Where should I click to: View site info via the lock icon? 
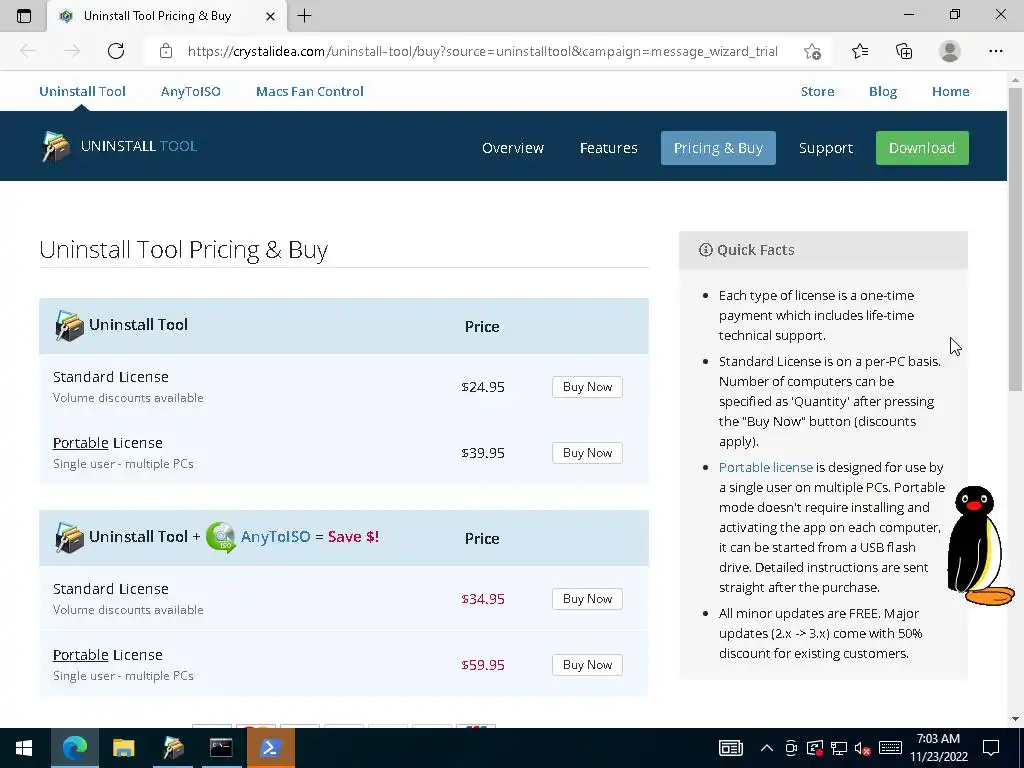pos(166,51)
